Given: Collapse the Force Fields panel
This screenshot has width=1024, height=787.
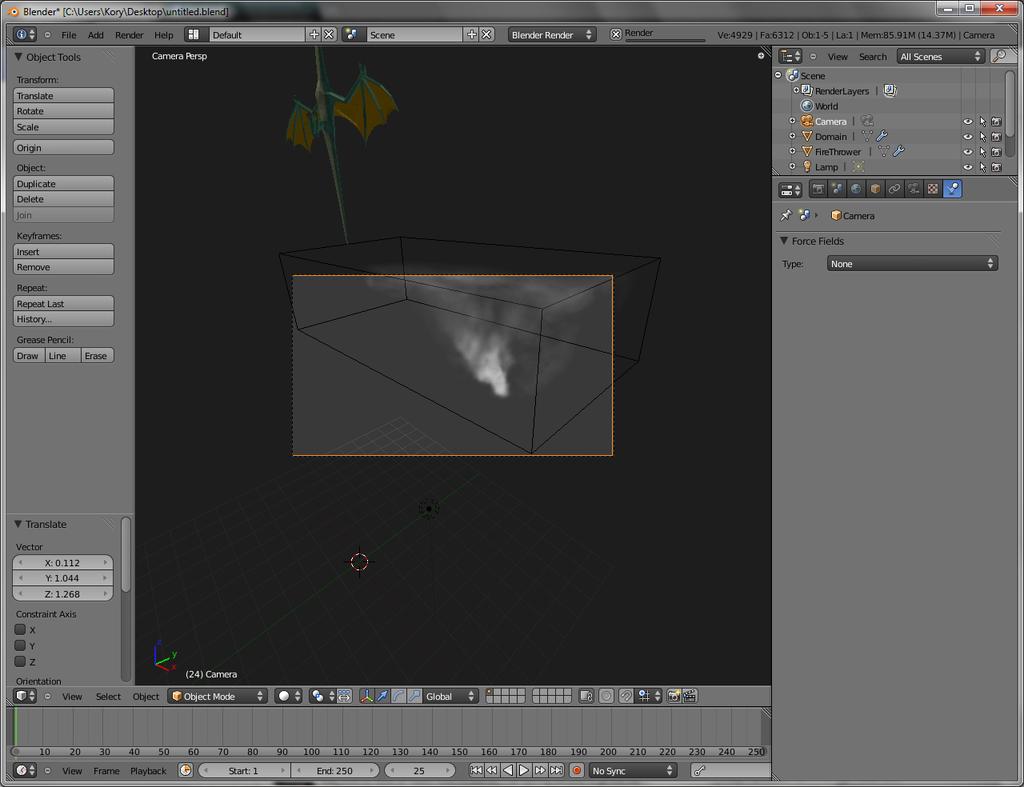Looking at the screenshot, I should [784, 241].
